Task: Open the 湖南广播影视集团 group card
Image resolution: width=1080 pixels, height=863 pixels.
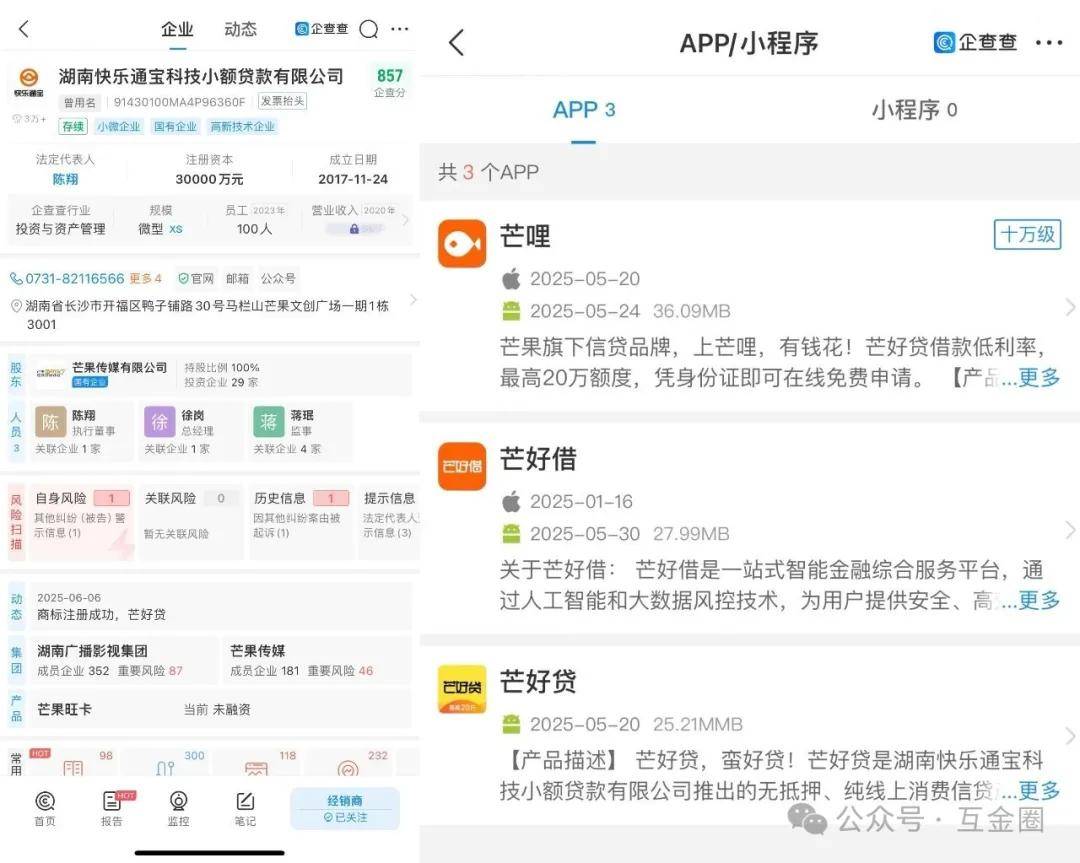Action: 124,660
